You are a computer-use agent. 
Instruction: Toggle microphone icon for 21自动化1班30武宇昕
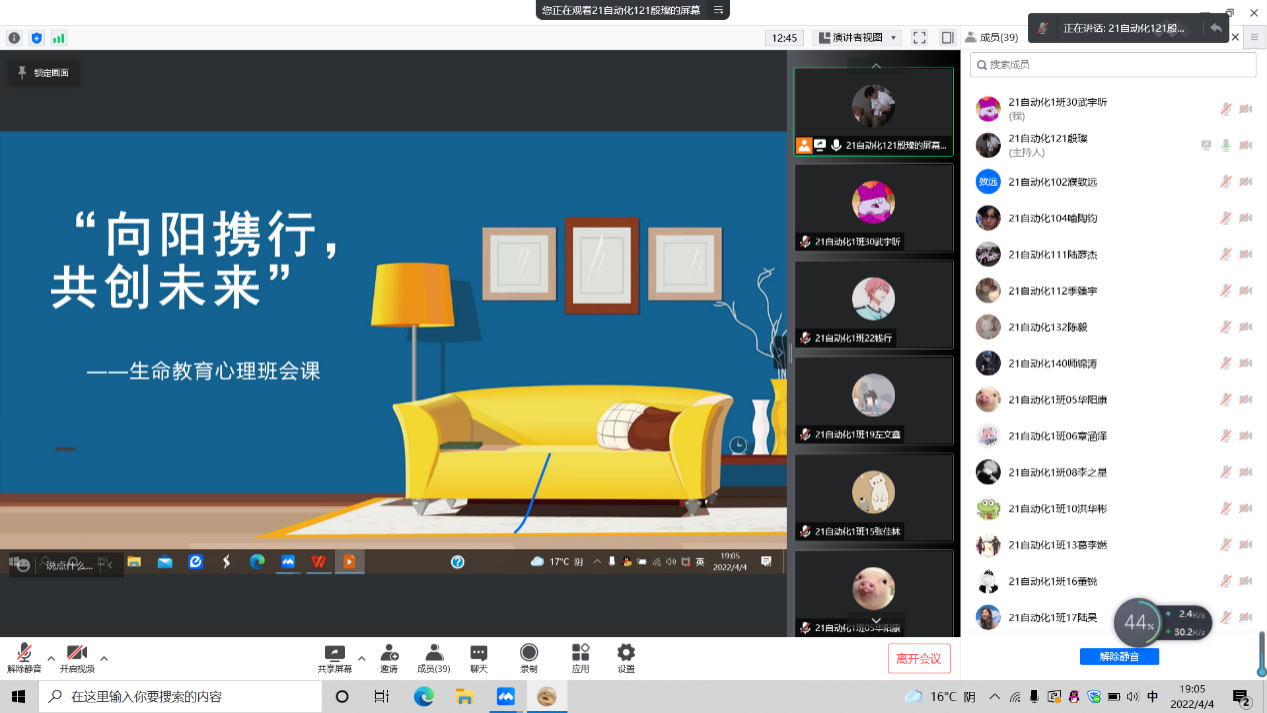click(1226, 109)
